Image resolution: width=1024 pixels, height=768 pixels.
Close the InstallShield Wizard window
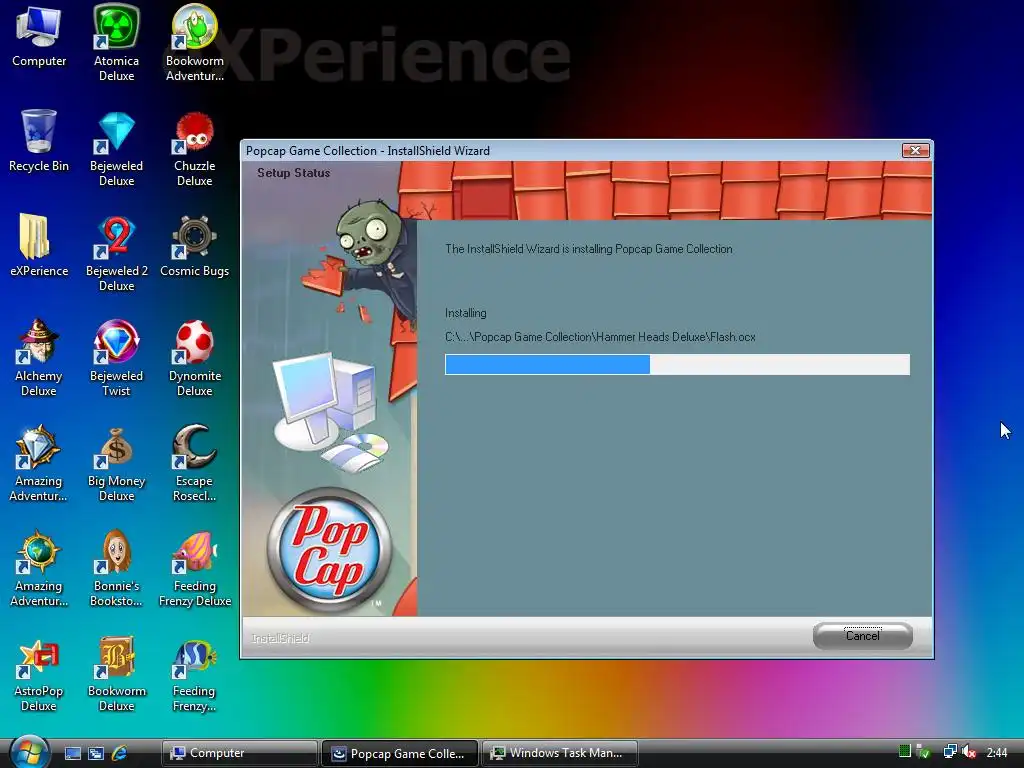click(x=915, y=151)
